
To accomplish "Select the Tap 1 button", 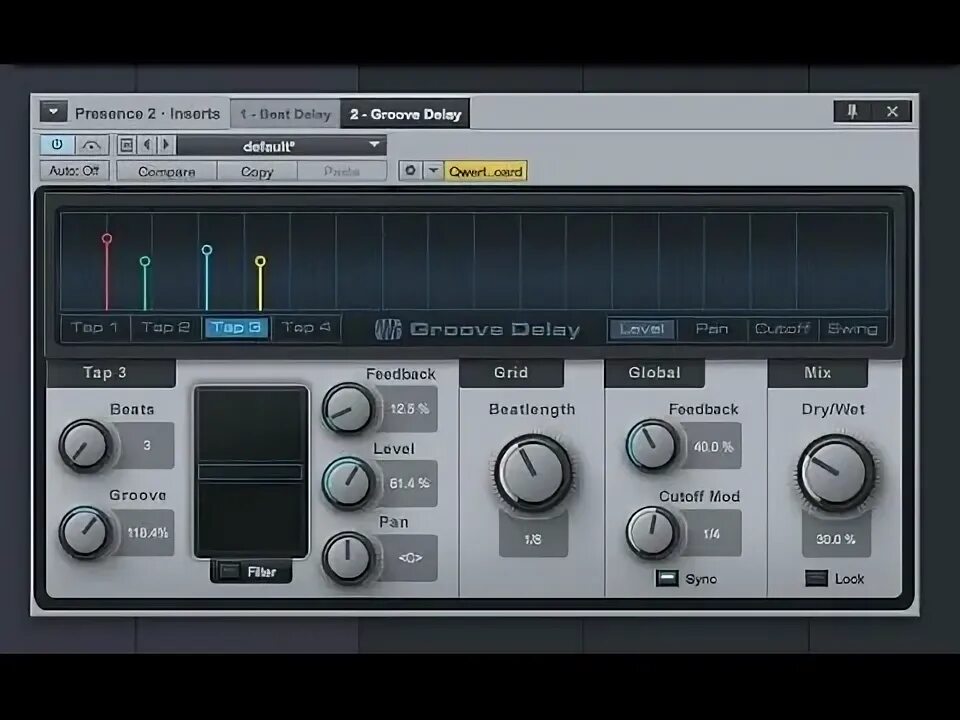I will [x=95, y=328].
